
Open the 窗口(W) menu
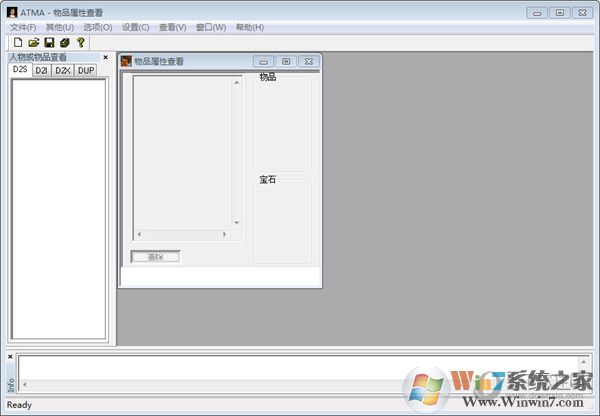(211, 28)
